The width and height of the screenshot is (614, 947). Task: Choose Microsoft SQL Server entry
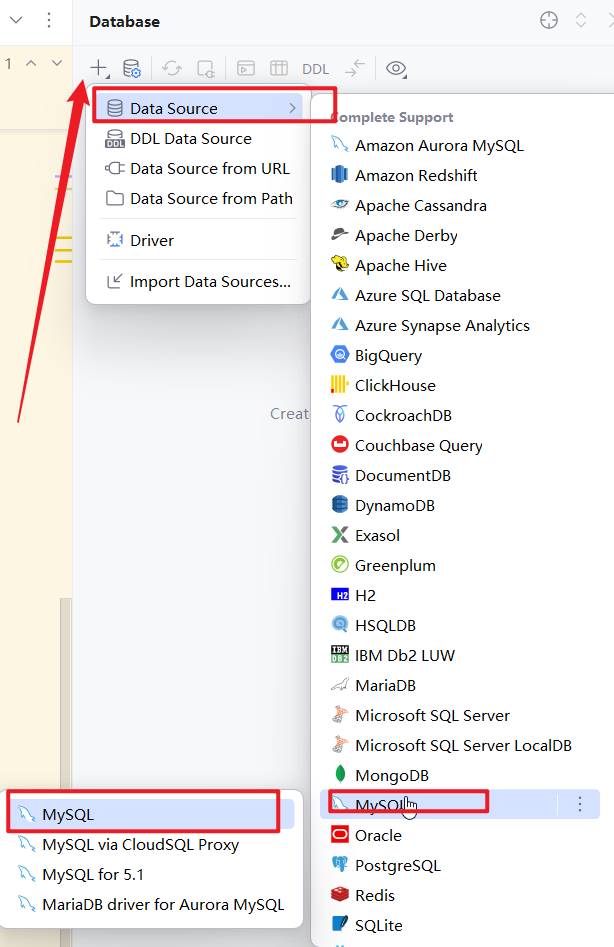click(460, 716)
